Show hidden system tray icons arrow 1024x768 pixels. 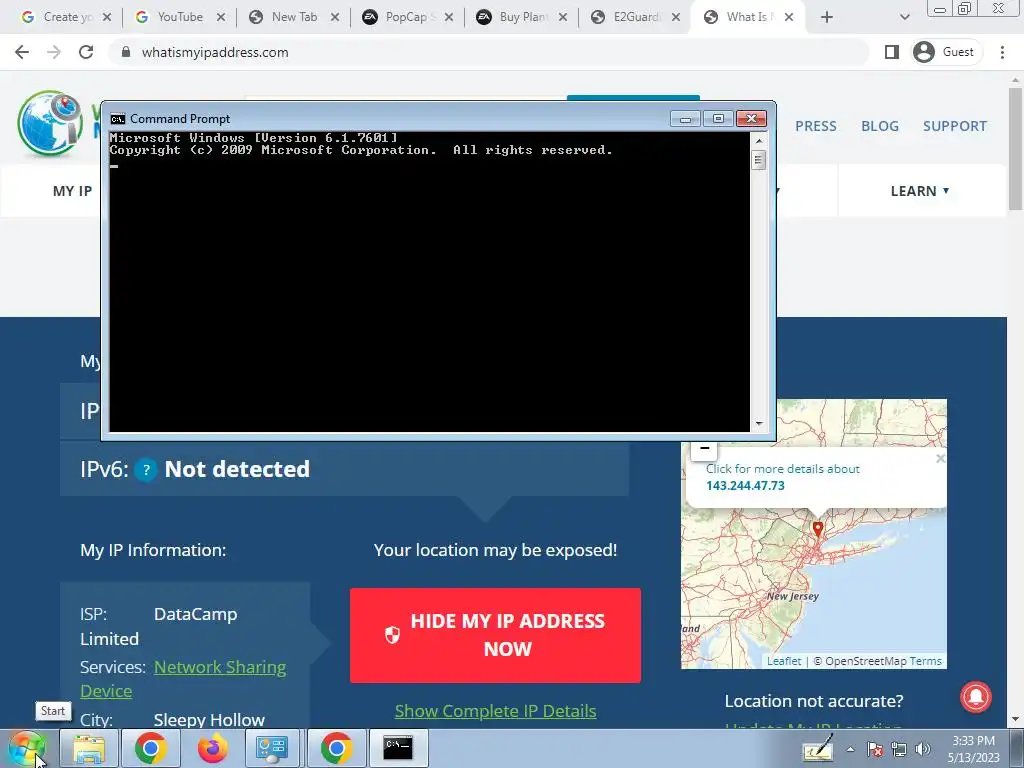(x=850, y=750)
